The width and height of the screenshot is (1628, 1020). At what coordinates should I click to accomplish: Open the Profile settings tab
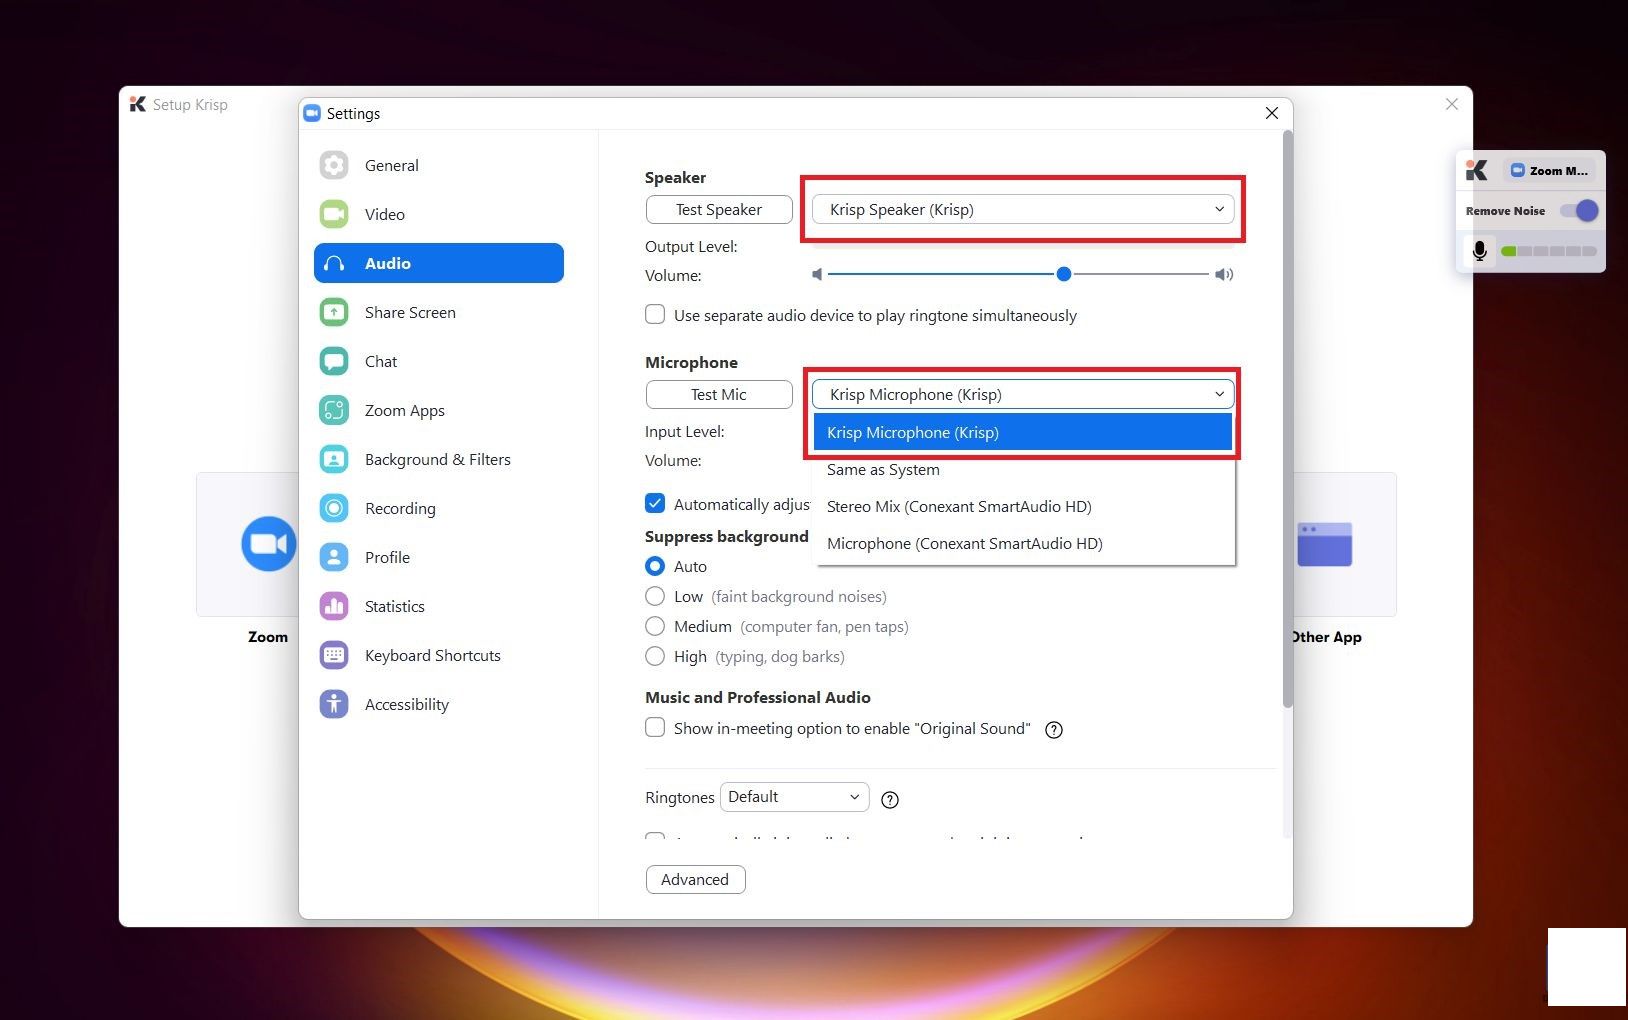pyautogui.click(x=439, y=557)
